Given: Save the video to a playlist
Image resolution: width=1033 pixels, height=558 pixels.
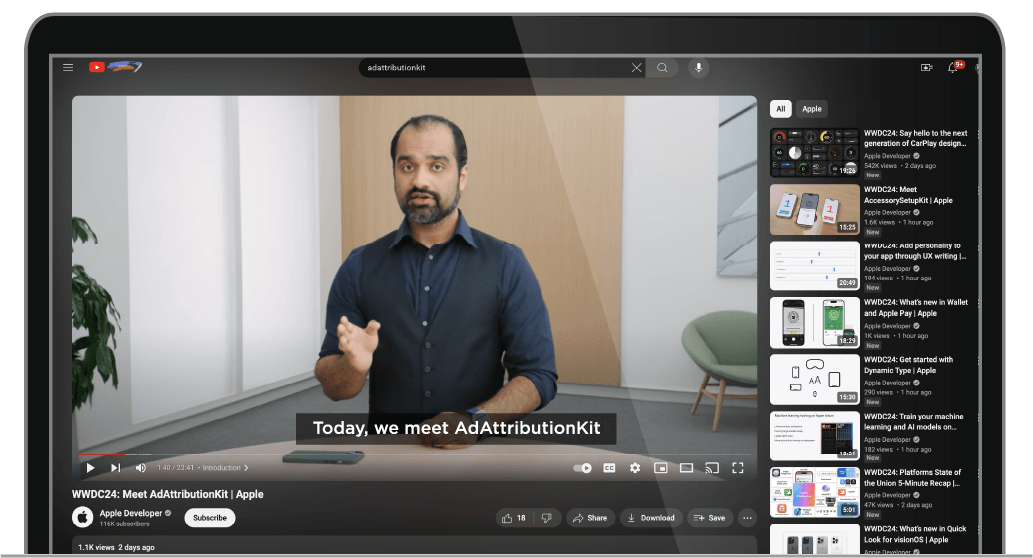Looking at the screenshot, I should click(x=710, y=518).
